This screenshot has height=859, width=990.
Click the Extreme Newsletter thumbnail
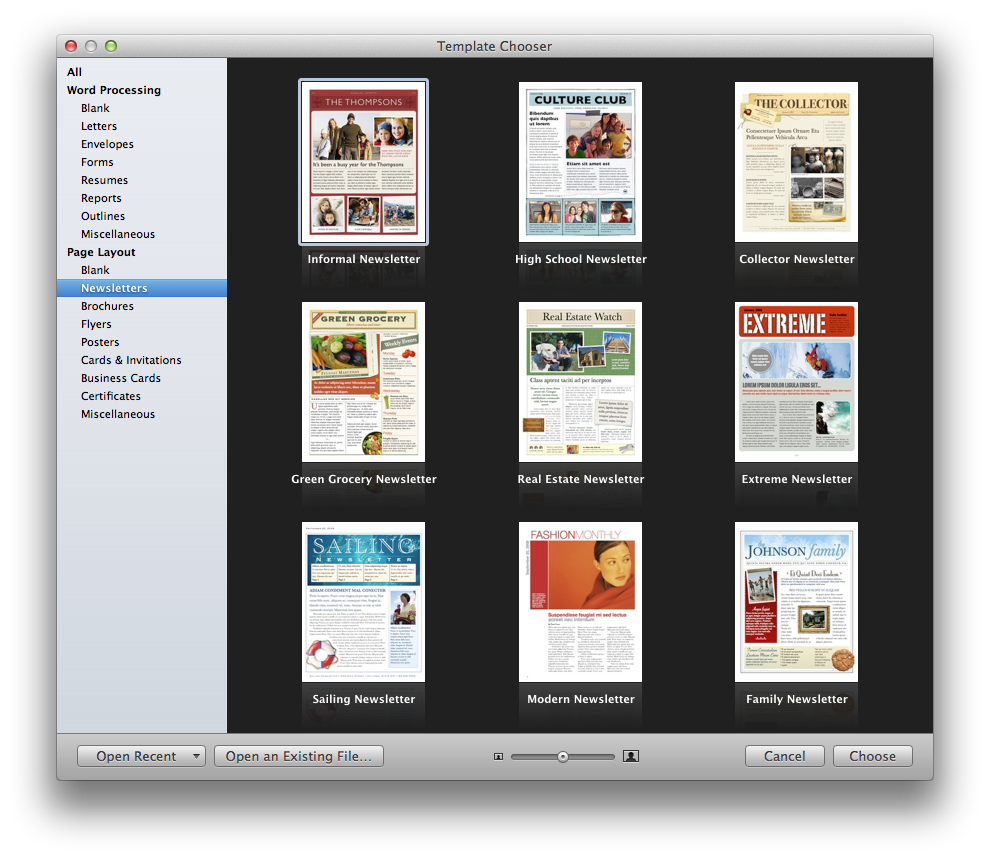[x=796, y=382]
